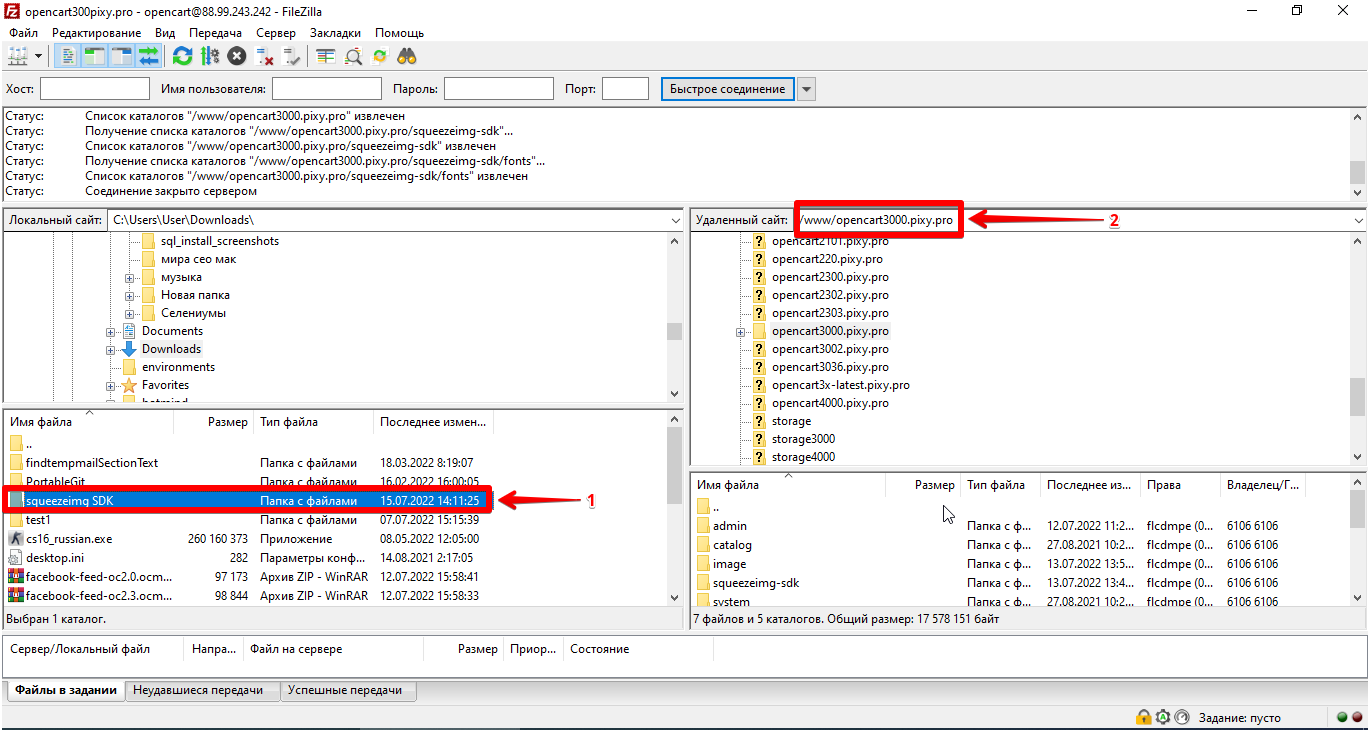Switch to the Успешные передачи tab

point(347,690)
